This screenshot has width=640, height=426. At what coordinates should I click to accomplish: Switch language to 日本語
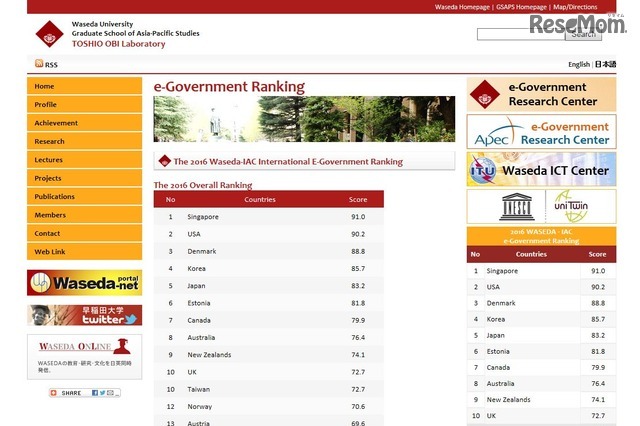[x=605, y=64]
